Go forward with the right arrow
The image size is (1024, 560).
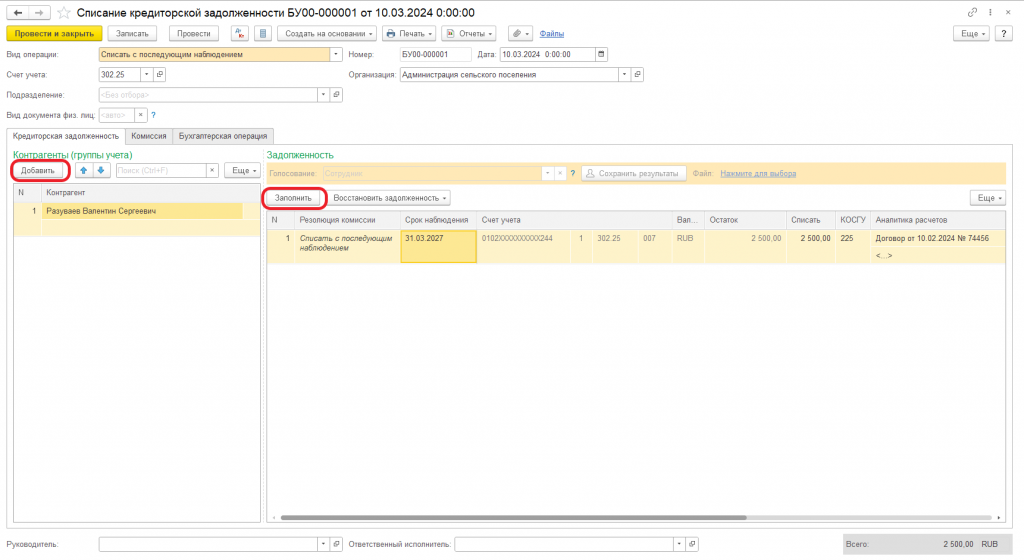click(x=39, y=12)
